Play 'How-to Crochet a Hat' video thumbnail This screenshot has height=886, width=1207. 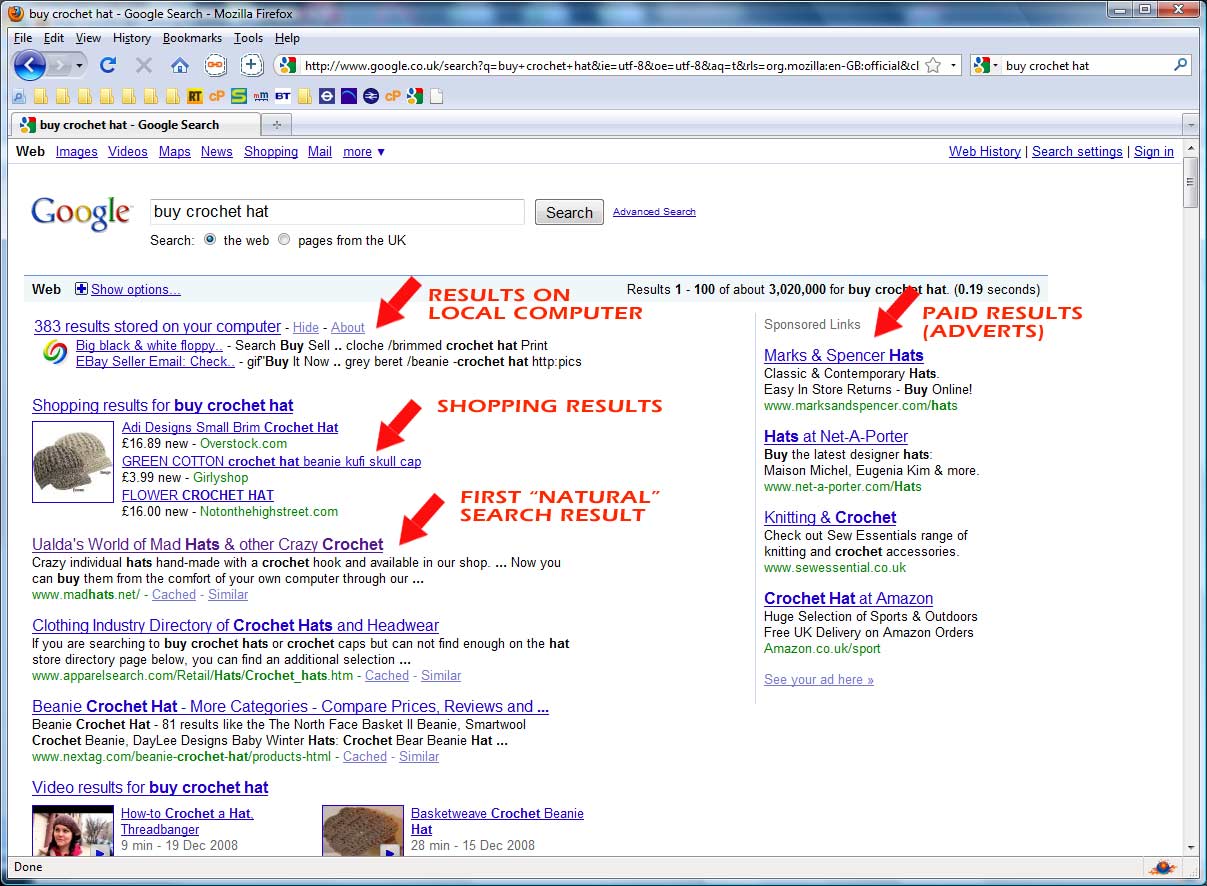[x=72, y=831]
